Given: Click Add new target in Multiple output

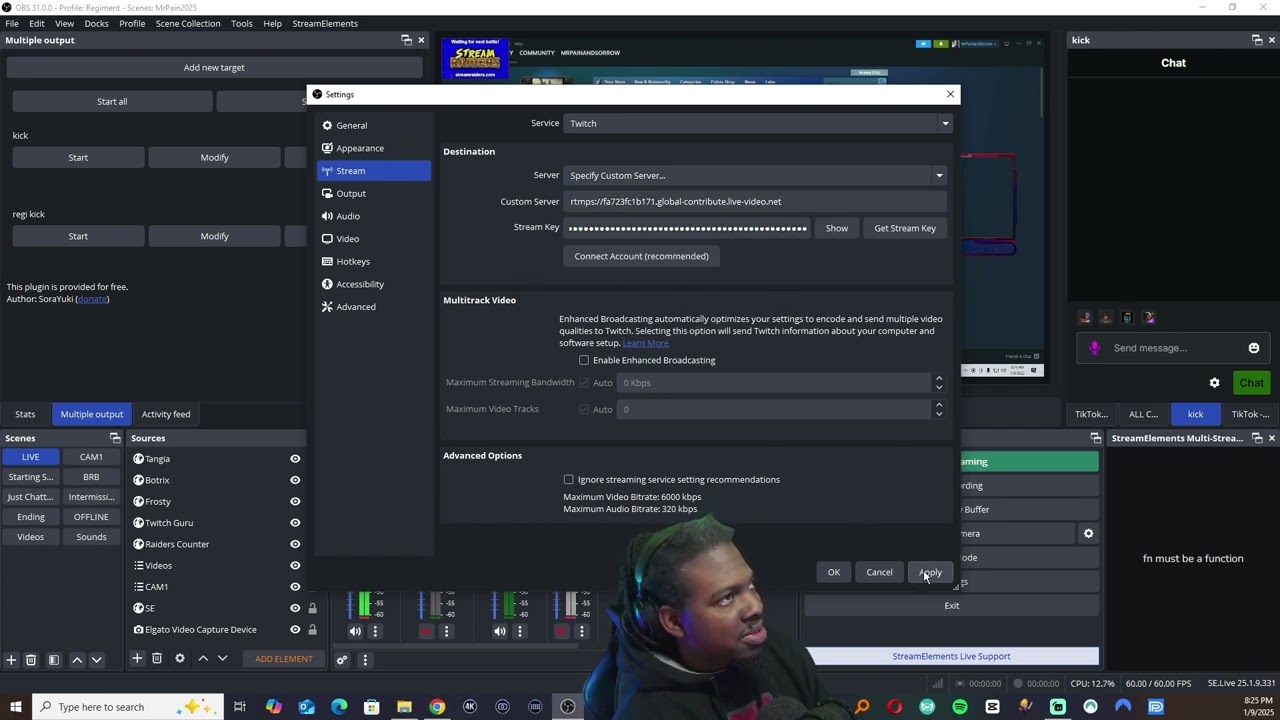Looking at the screenshot, I should [x=214, y=67].
